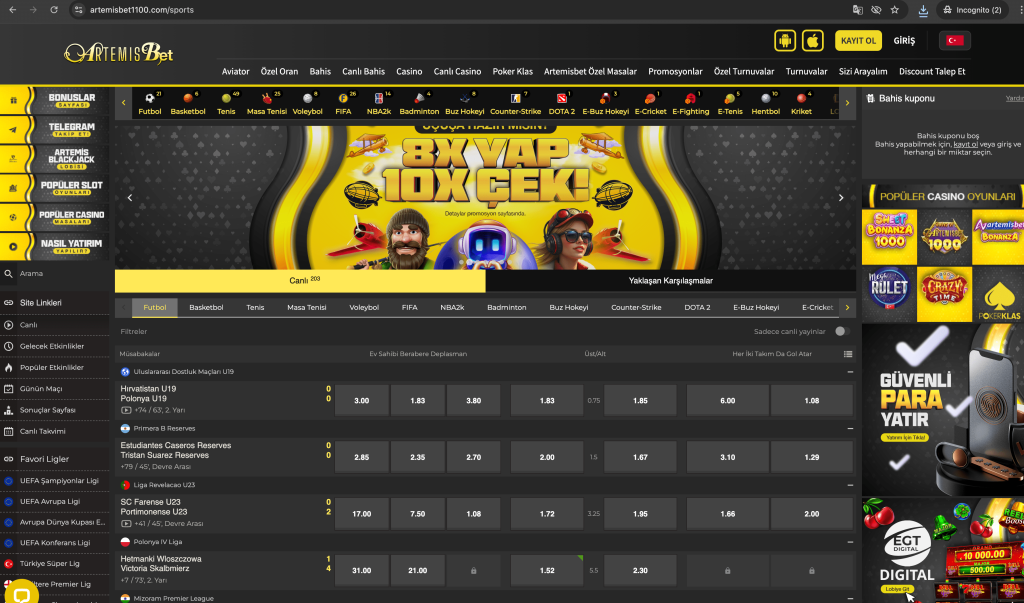Viewport: 1024px width, 603px height.
Task: Collapse Liga Revelacao U23 league
Action: (850, 485)
